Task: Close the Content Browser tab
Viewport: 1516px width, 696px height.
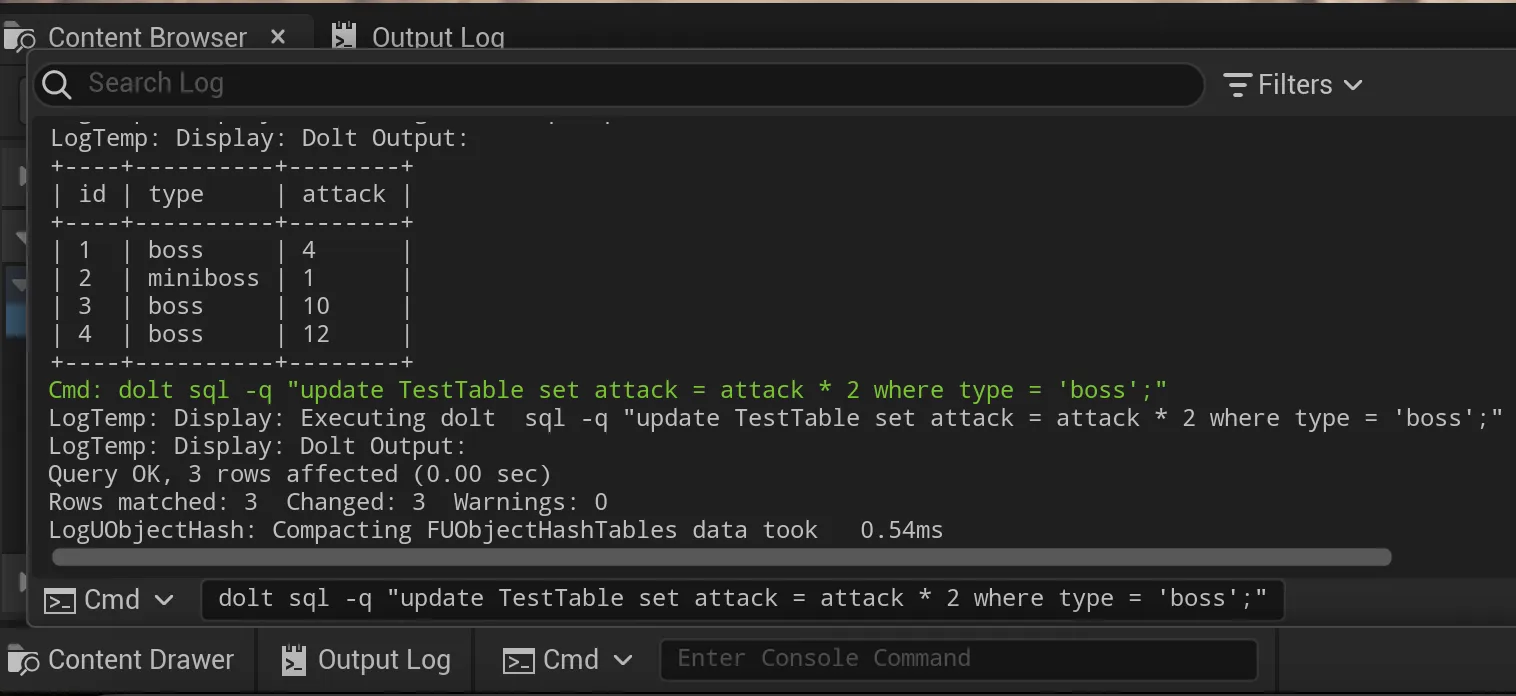Action: coord(278,37)
